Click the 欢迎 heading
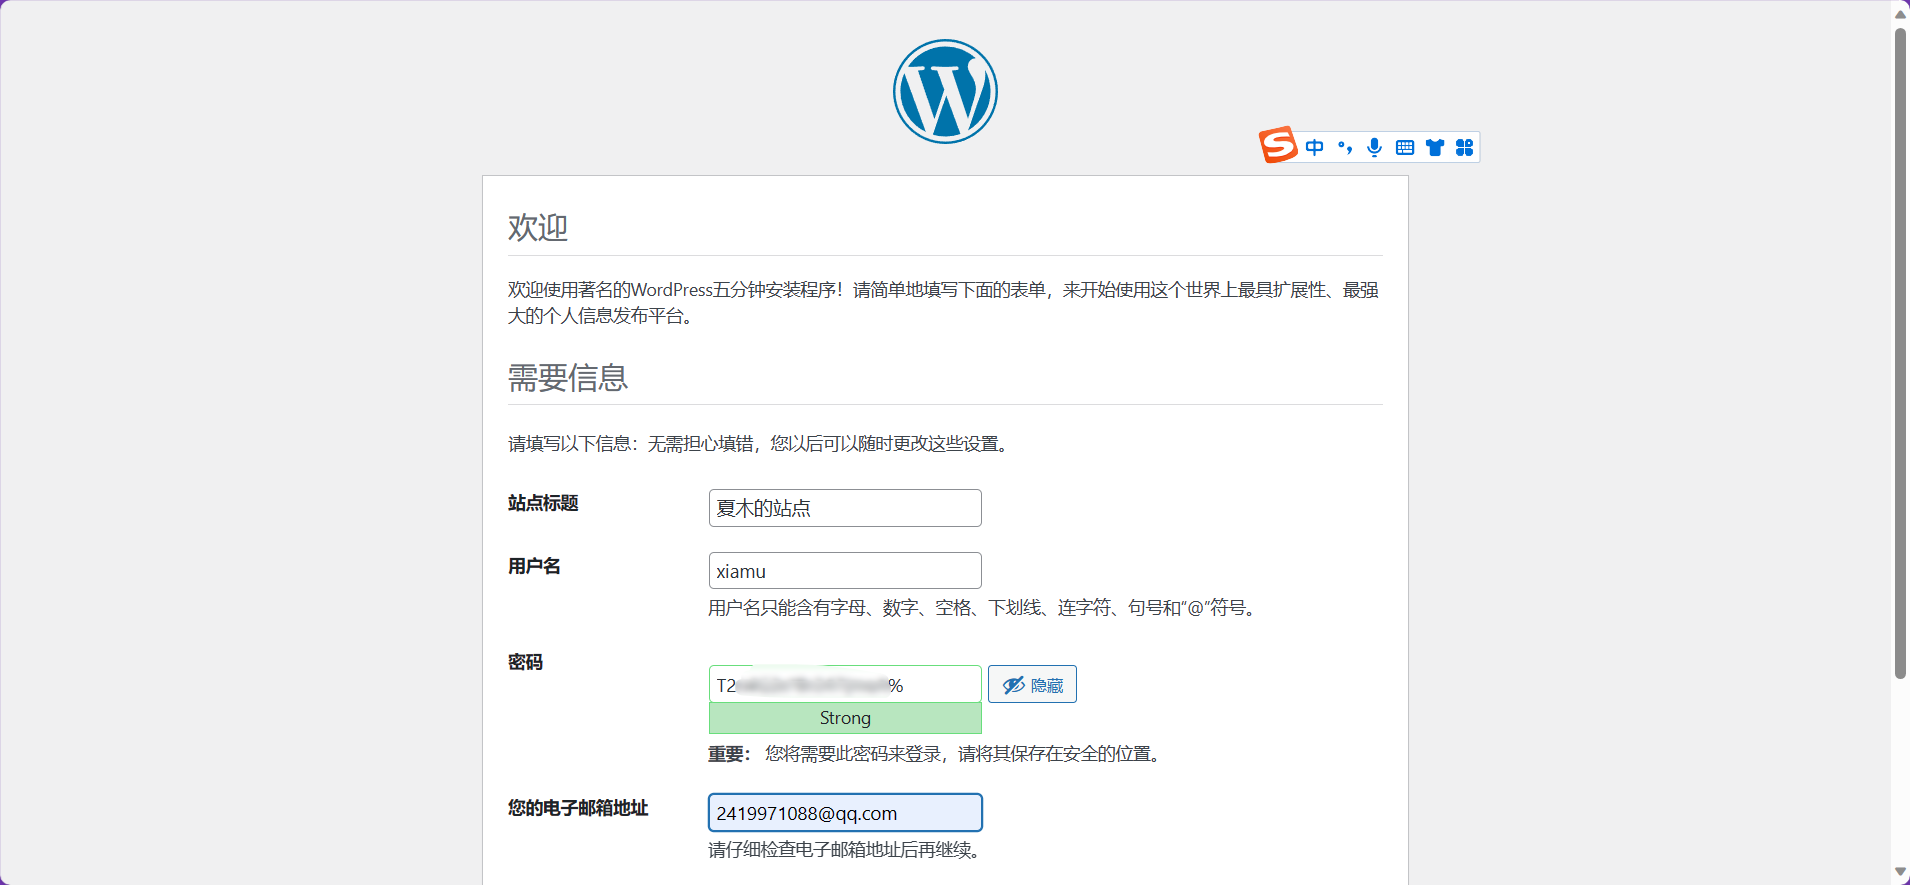1910x885 pixels. pyautogui.click(x=538, y=228)
